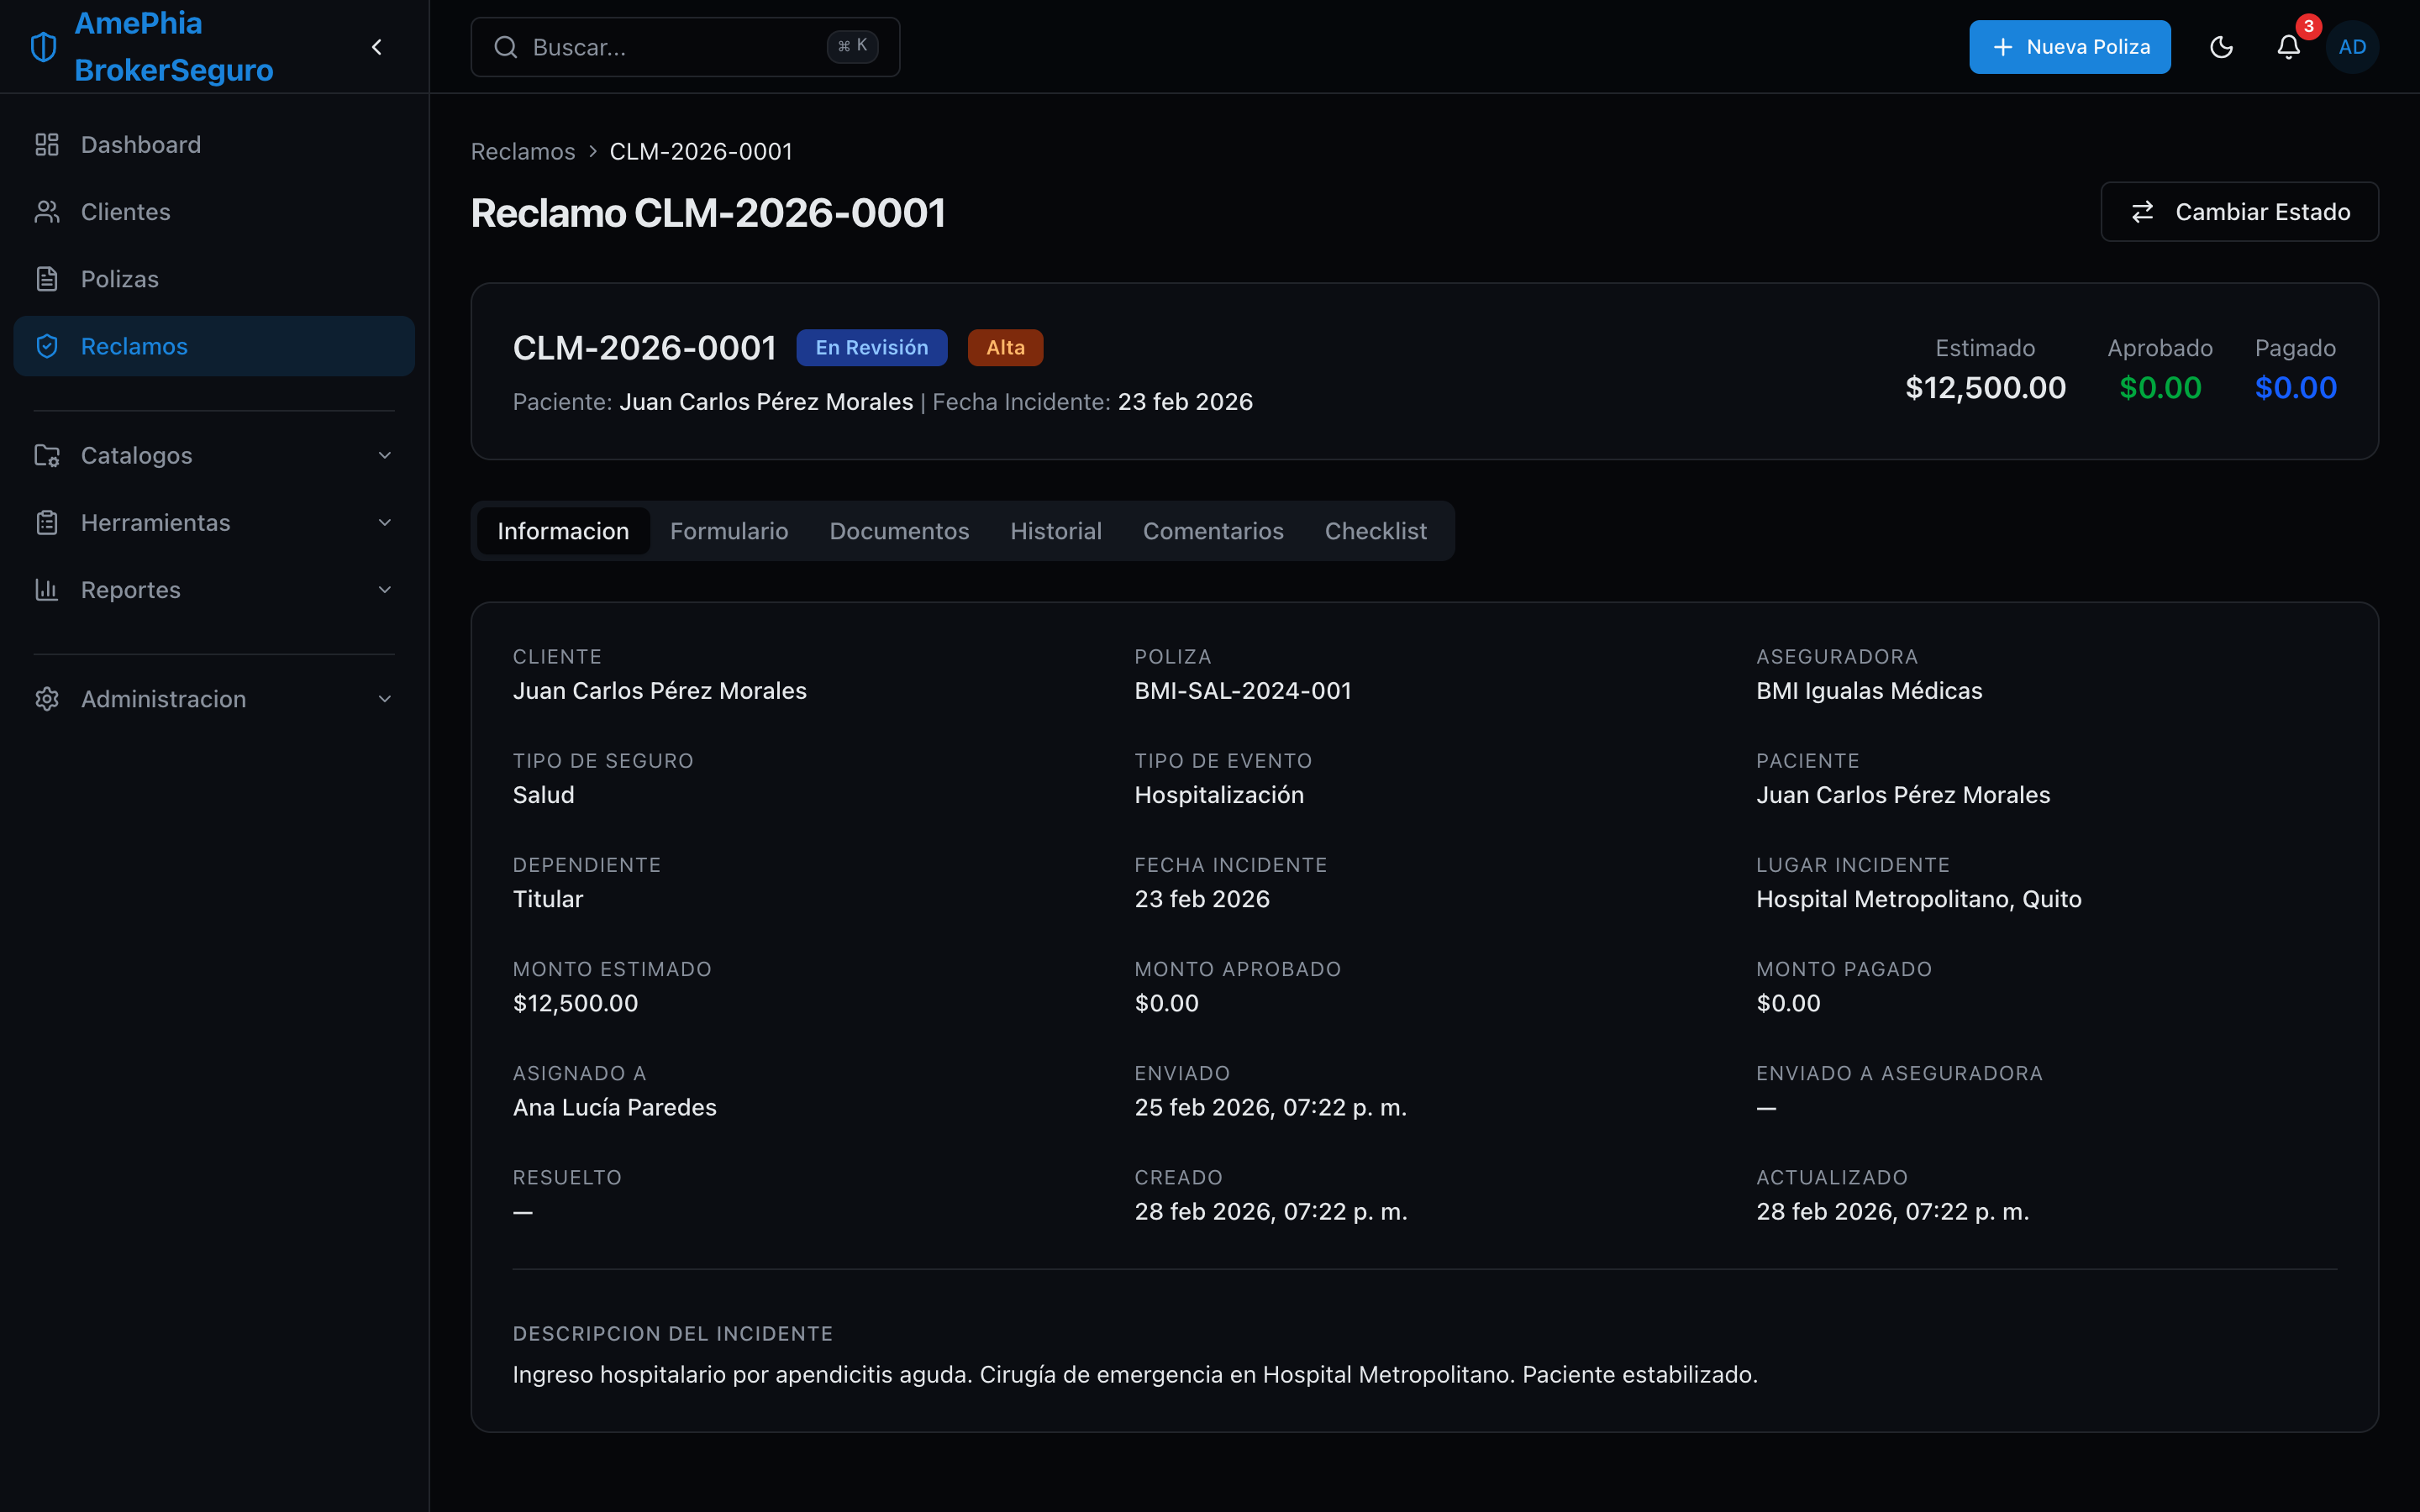
Task: Click the Polizas document icon
Action: (47, 279)
